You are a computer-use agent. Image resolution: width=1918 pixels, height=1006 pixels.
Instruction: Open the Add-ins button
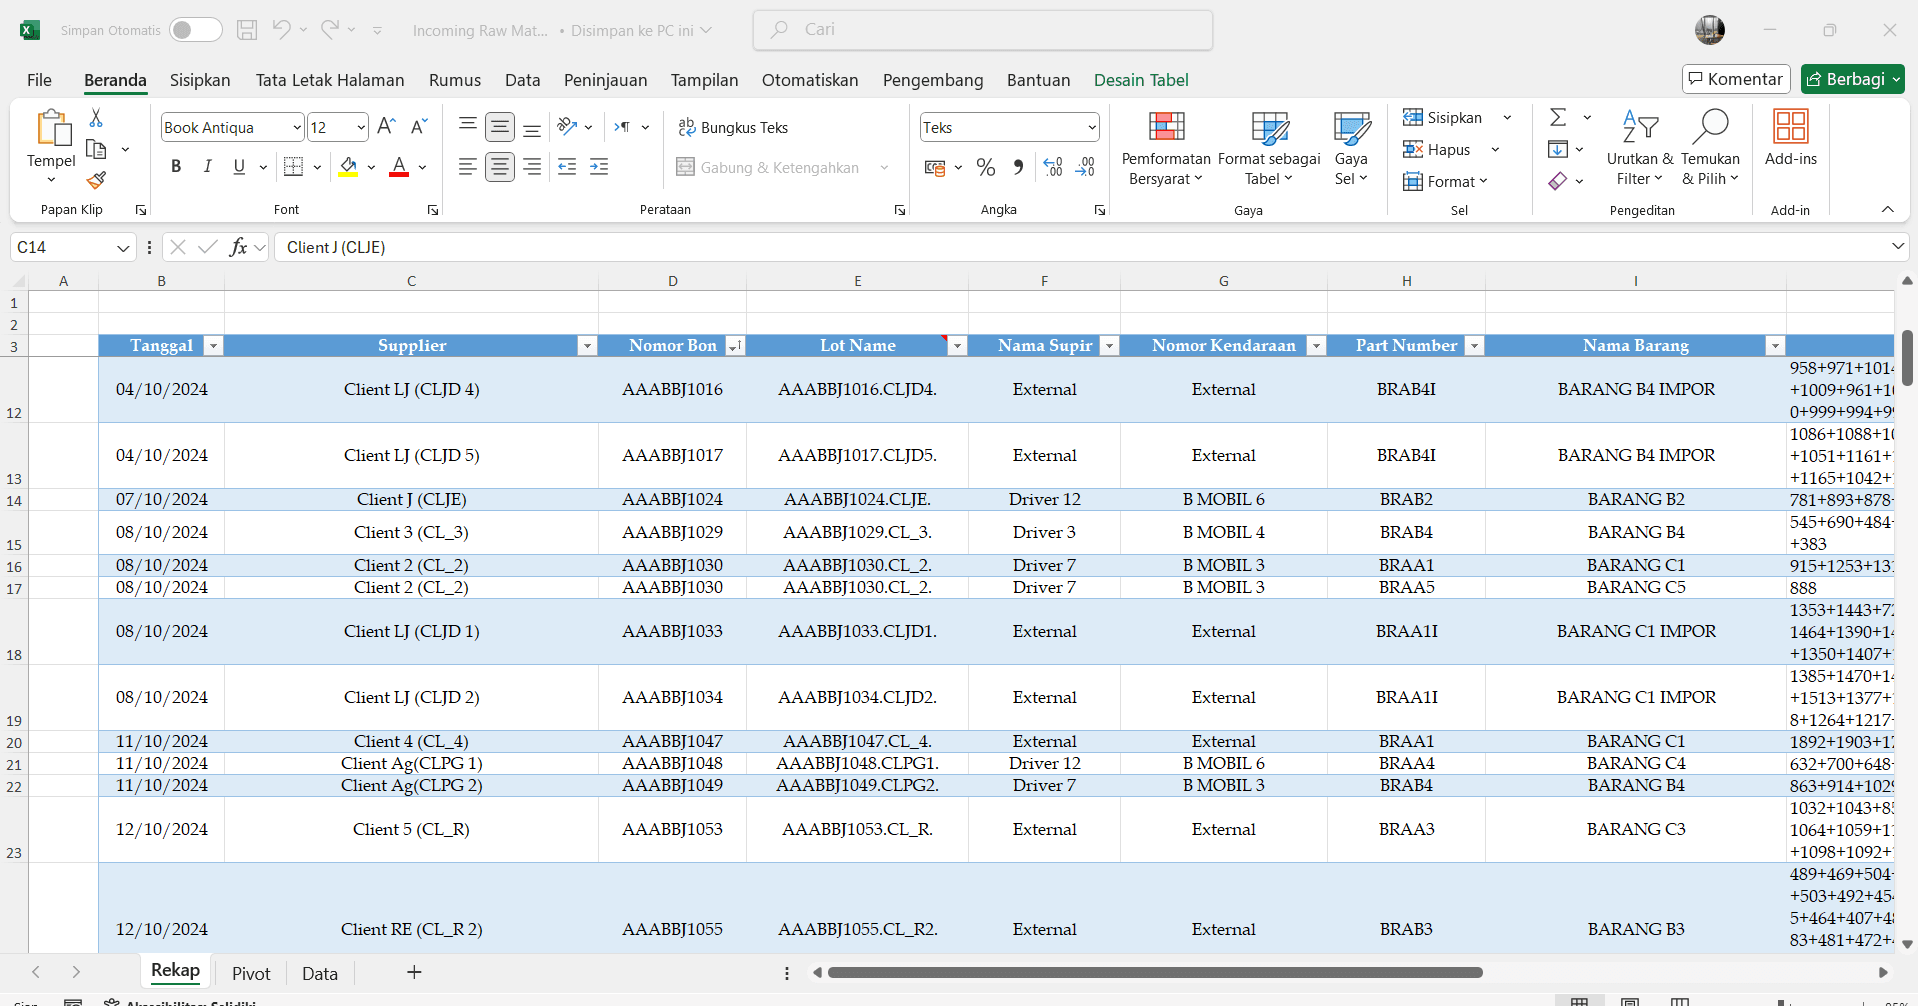tap(1790, 138)
